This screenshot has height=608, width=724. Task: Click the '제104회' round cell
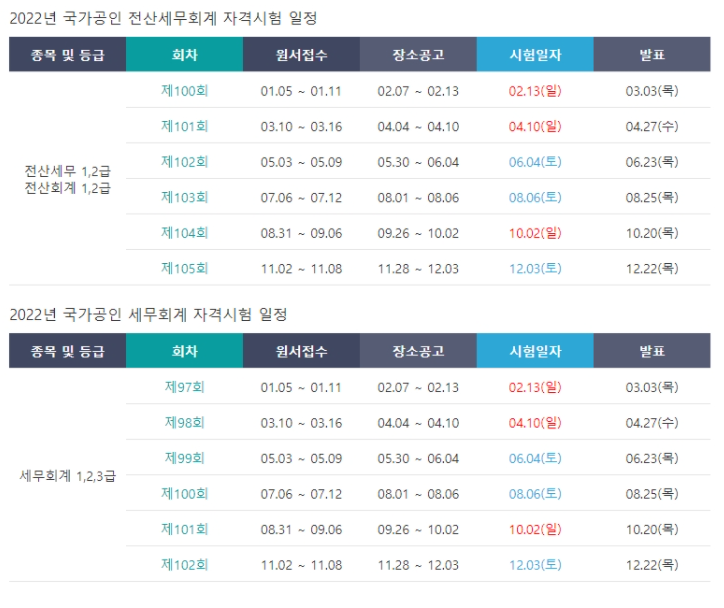point(184,233)
